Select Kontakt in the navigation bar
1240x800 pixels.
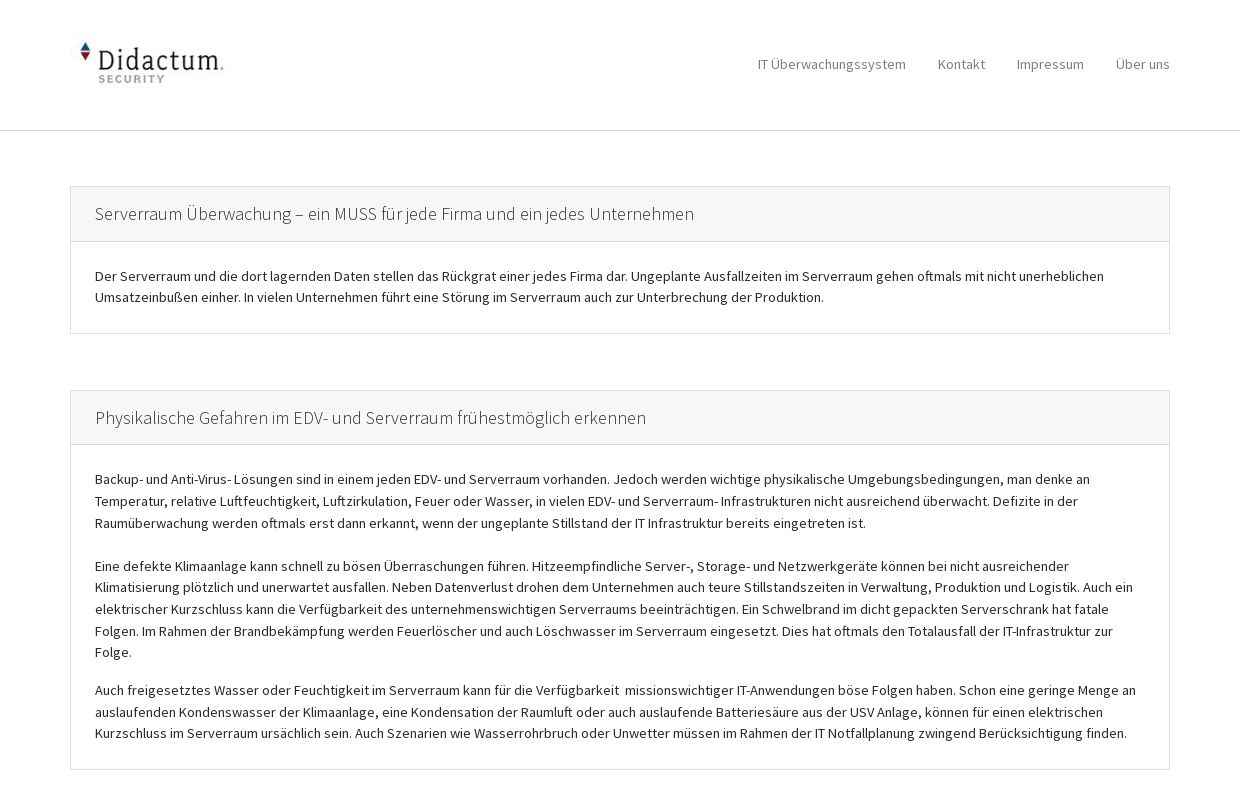(x=961, y=64)
